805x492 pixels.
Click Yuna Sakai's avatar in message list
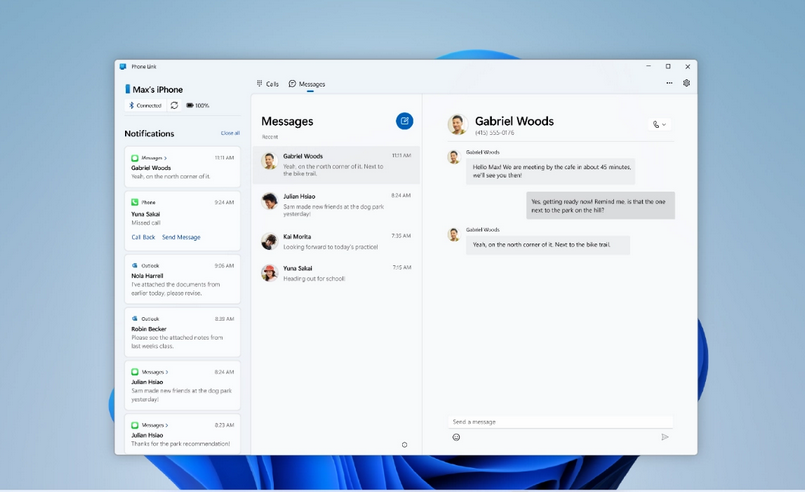270,273
